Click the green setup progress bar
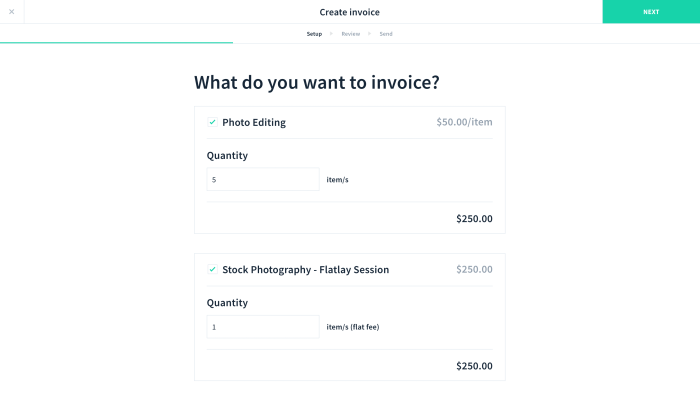This screenshot has height=400, width=700. (116, 42)
